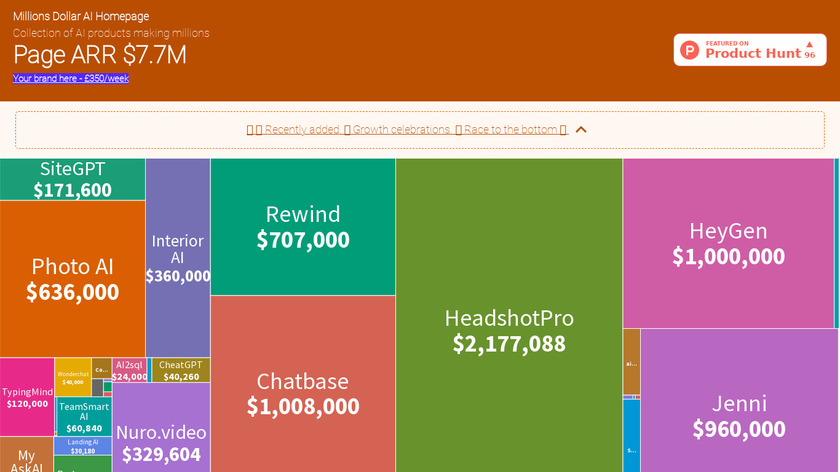Screen dimensions: 840x472
Task: Open the Chatbase tile
Action: click(x=303, y=384)
